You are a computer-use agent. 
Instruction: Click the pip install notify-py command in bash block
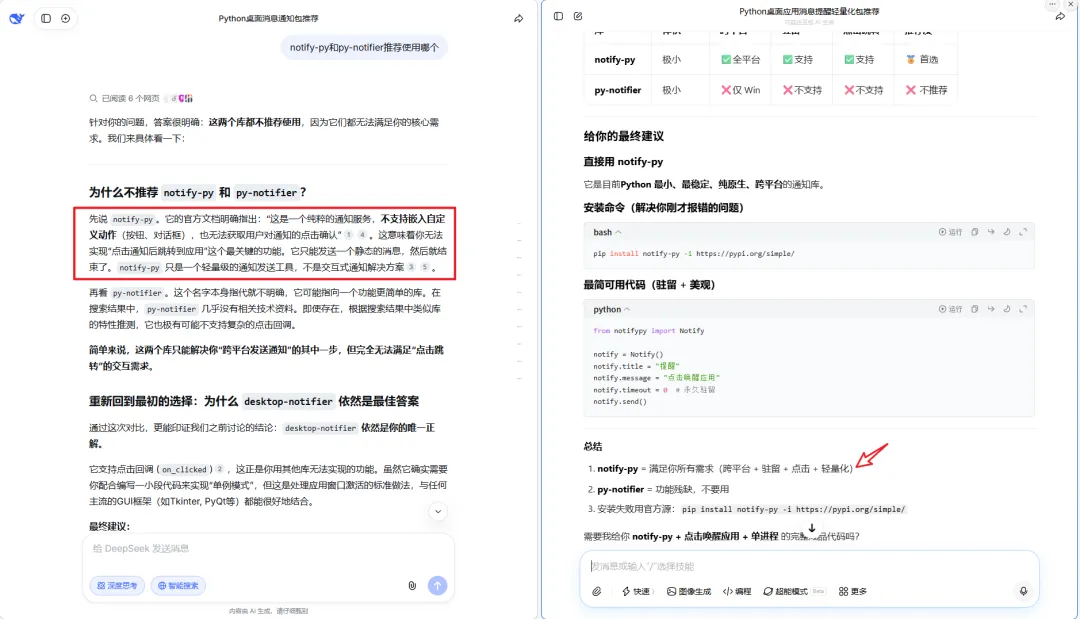pyautogui.click(x=694, y=253)
